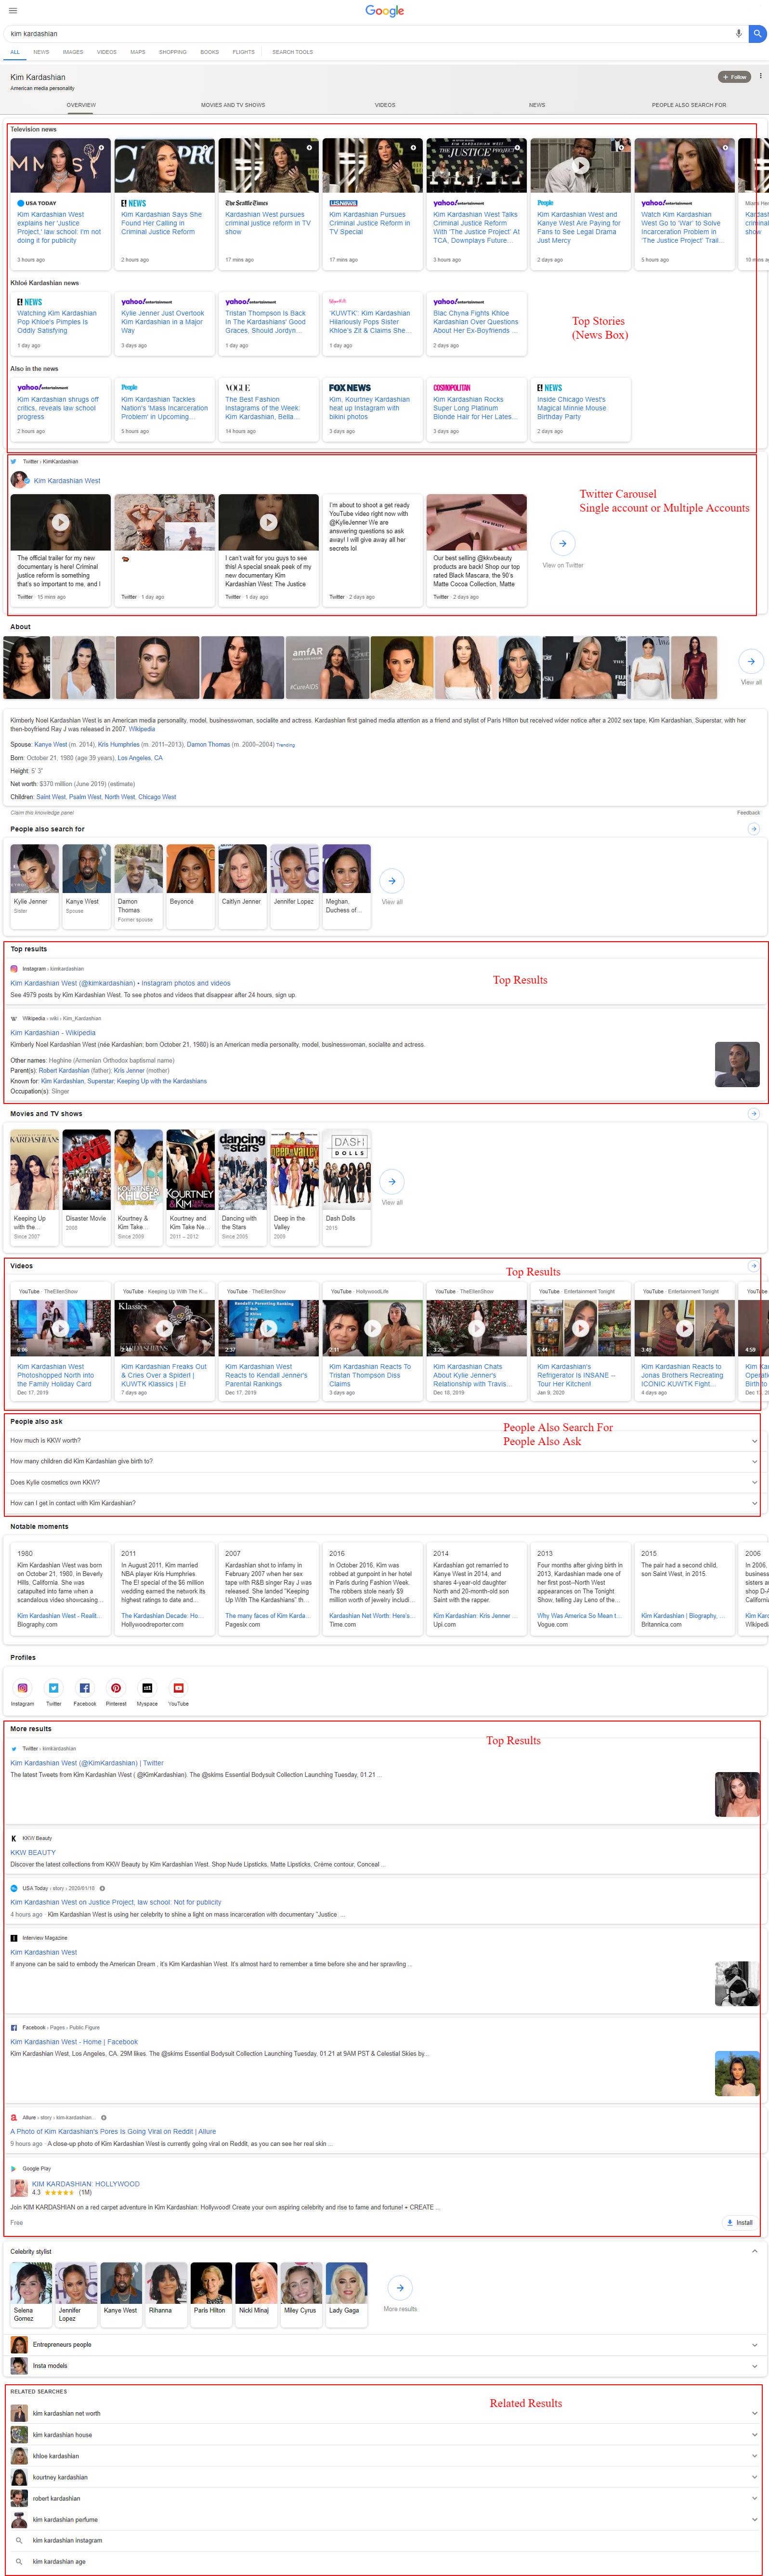Expand 'How much is KKW worth?' question
The height and width of the screenshot is (2576, 769).
tap(753, 1441)
